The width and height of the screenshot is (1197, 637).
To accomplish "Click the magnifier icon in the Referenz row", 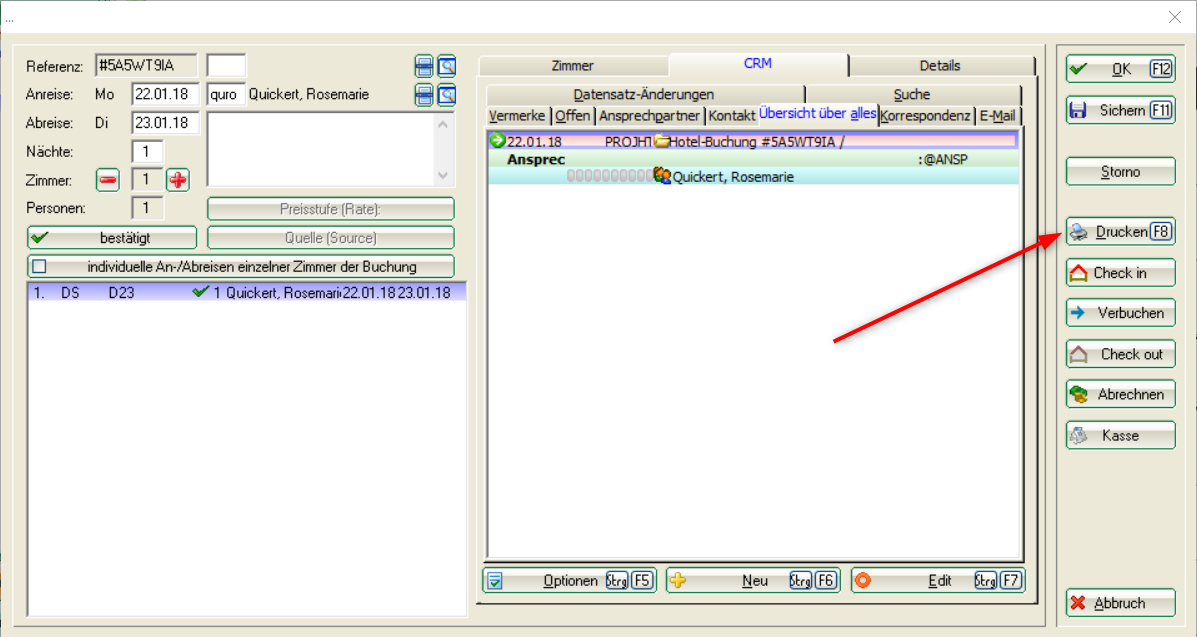I will (447, 66).
